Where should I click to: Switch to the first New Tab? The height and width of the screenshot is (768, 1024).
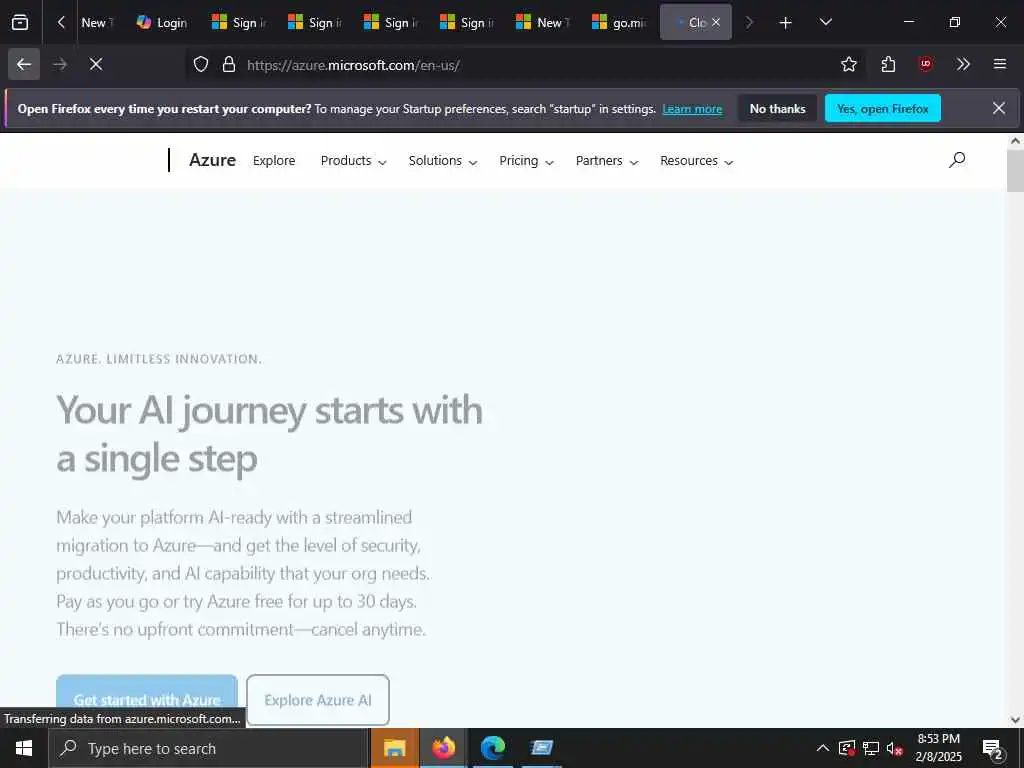(x=97, y=22)
